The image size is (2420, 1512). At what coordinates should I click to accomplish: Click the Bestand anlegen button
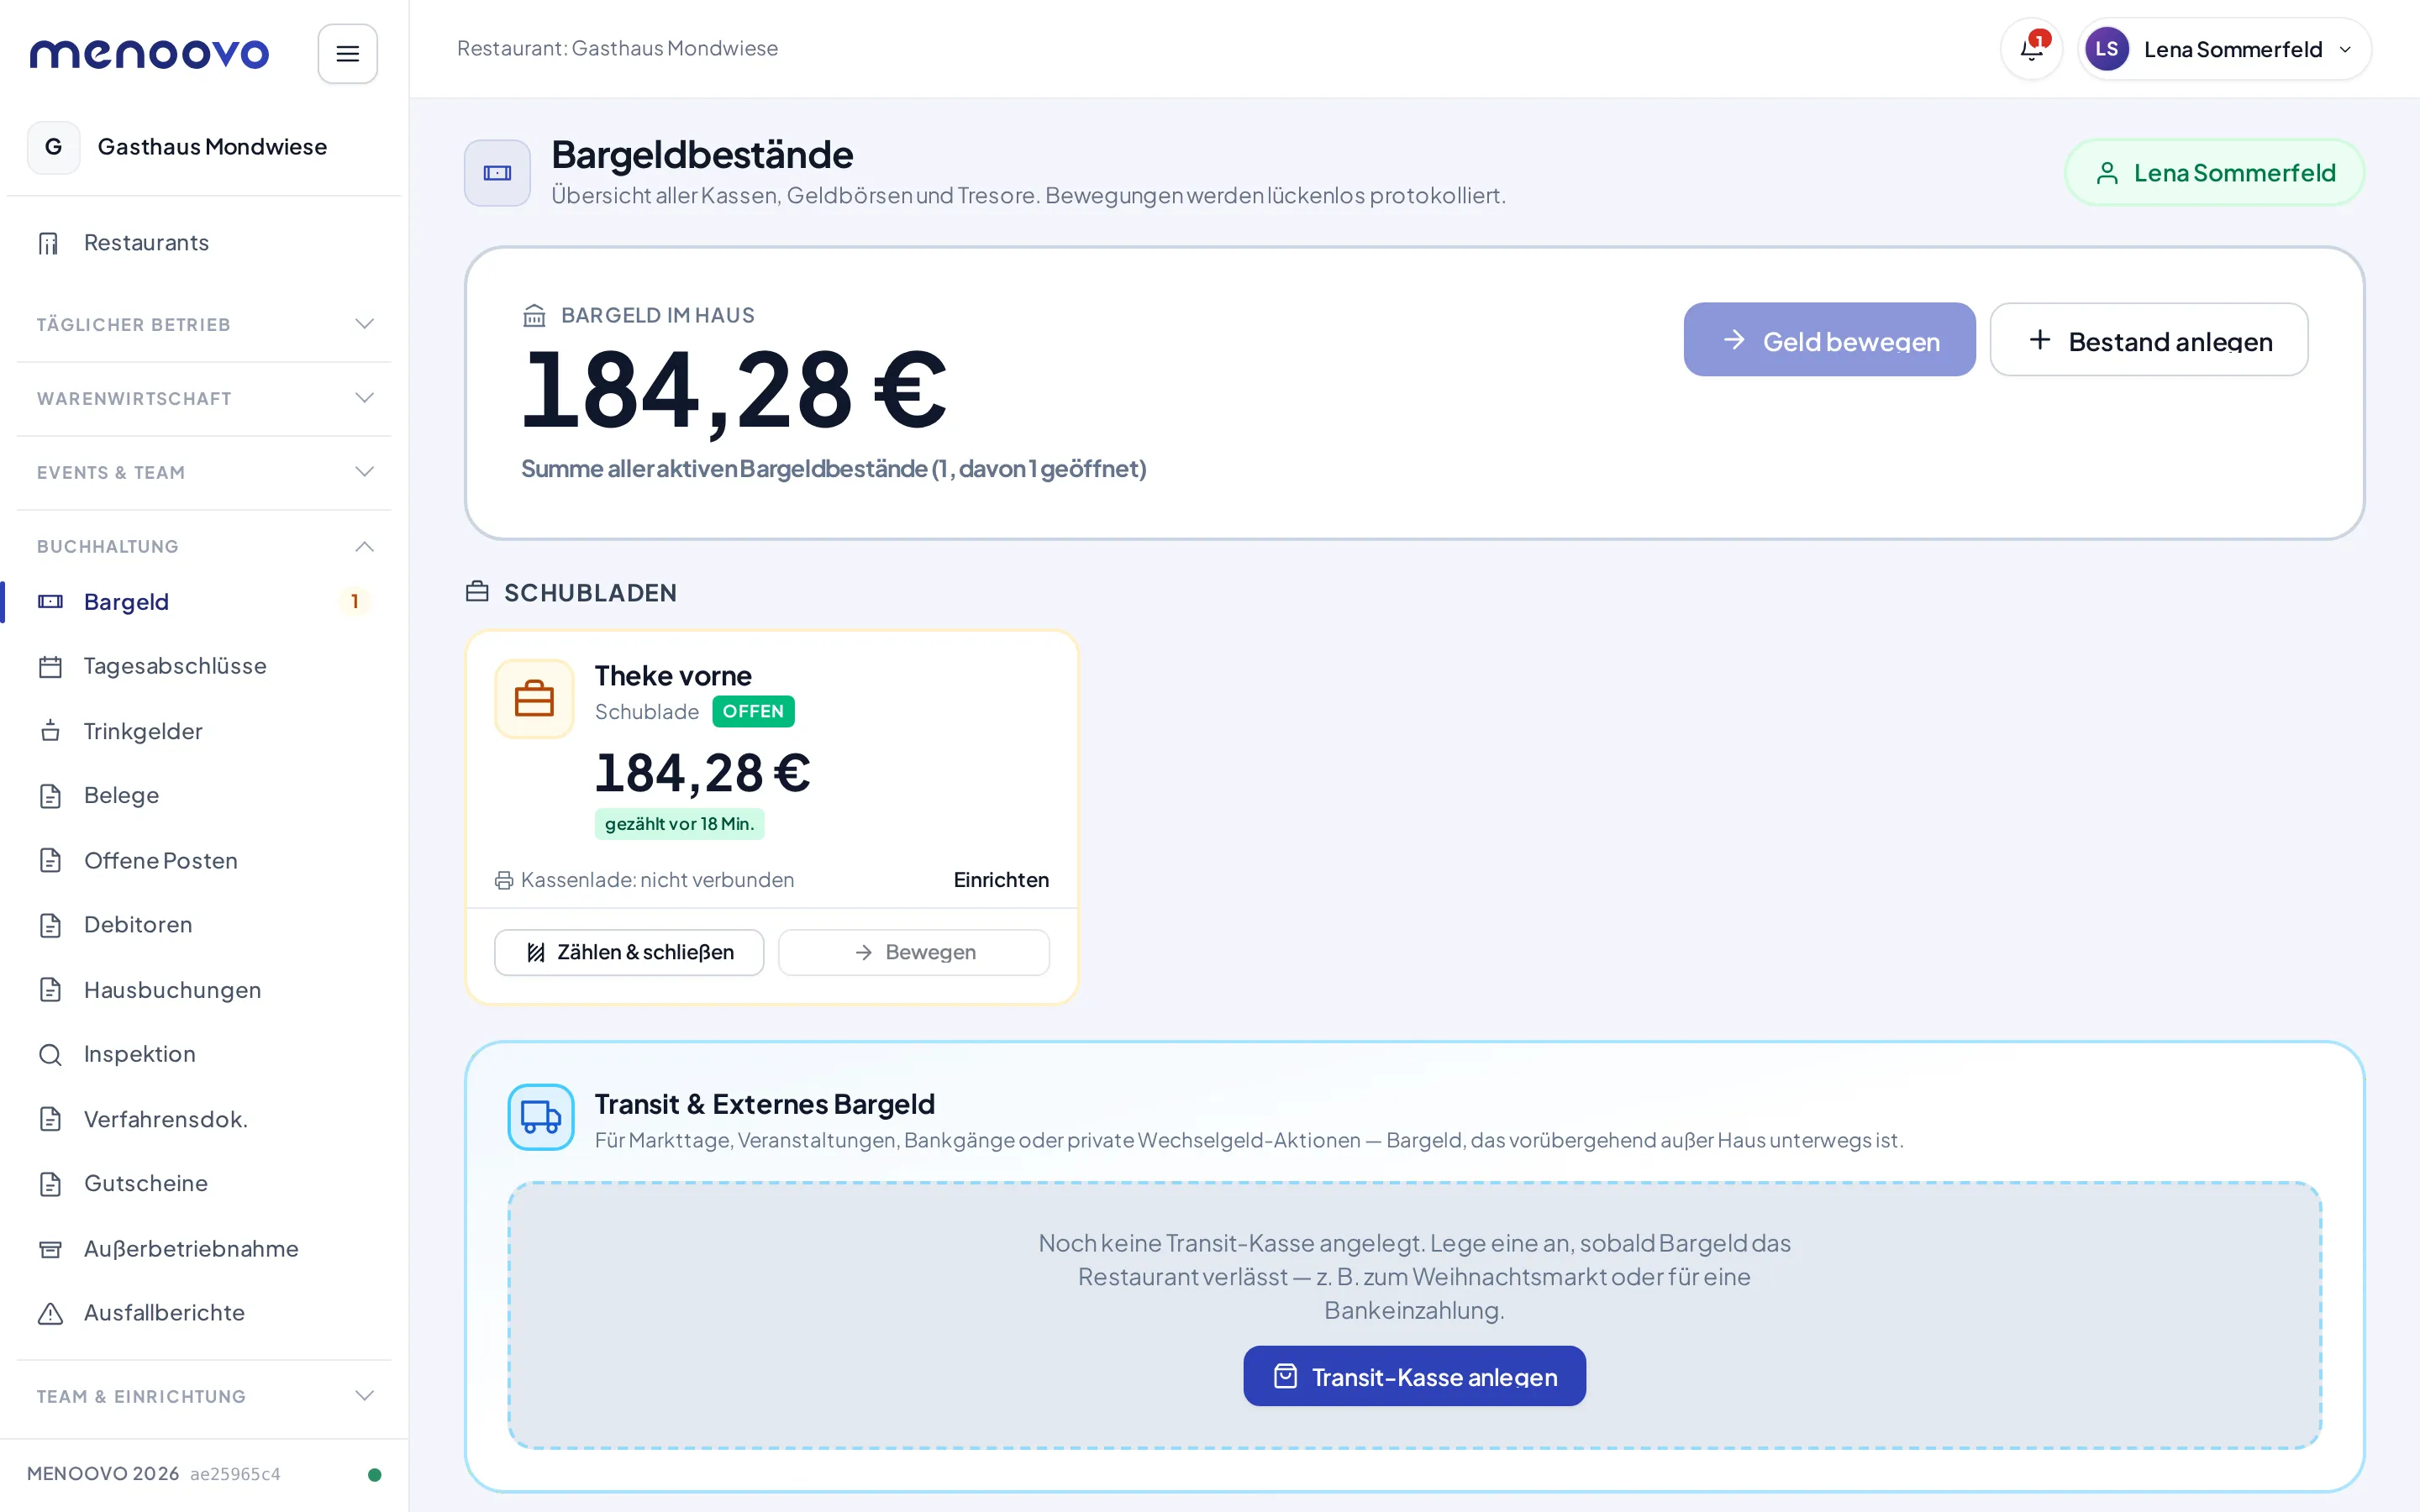(x=2148, y=340)
